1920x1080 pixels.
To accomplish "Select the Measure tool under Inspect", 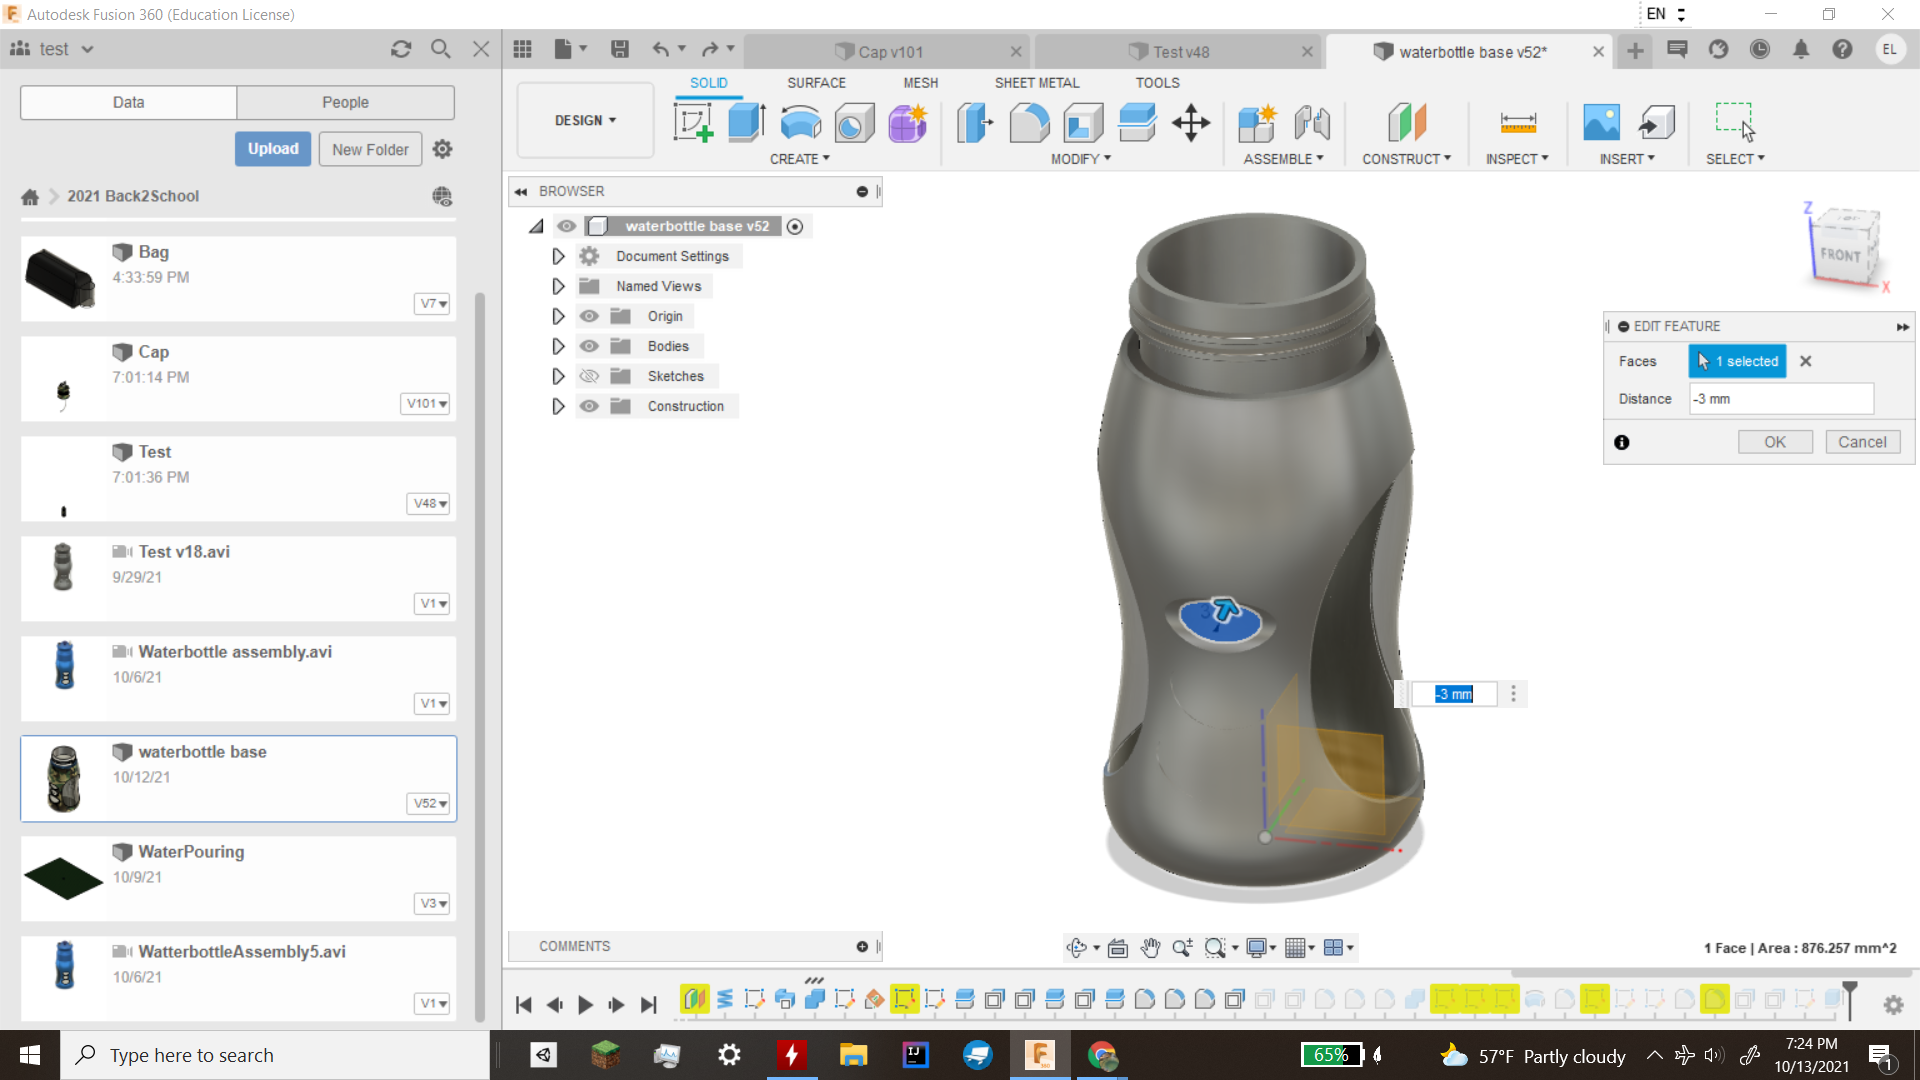I will (x=1517, y=122).
